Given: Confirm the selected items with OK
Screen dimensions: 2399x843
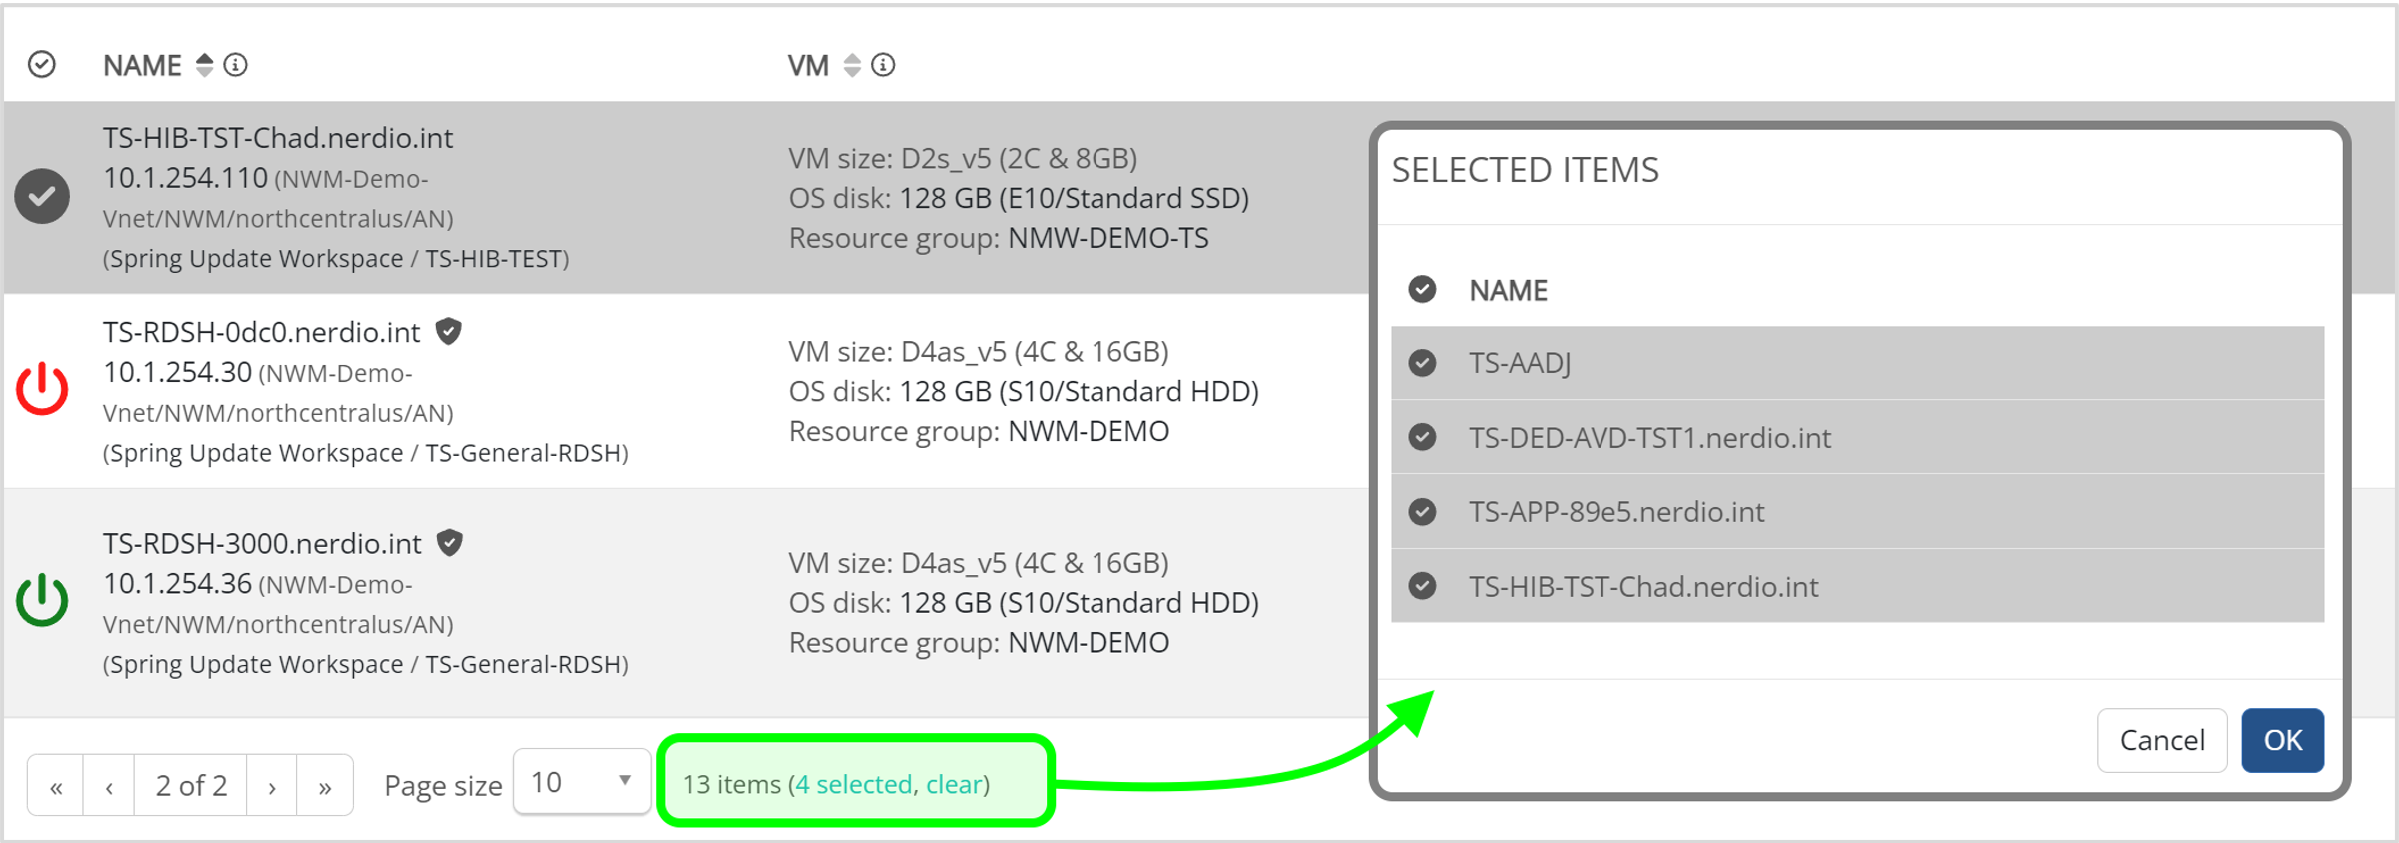Looking at the screenshot, I should [x=2281, y=740].
